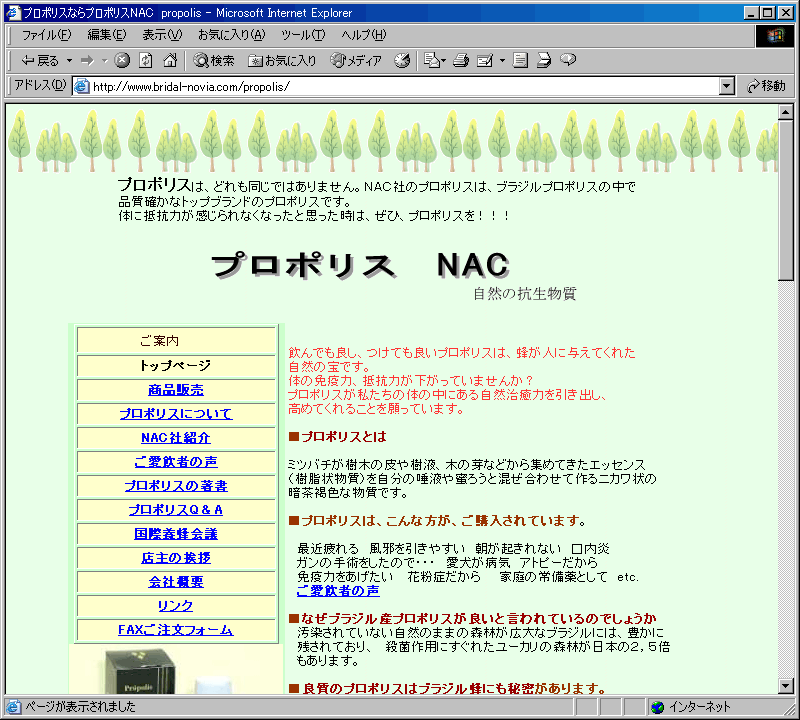Click the ■プロポリスとは heading
The height and width of the screenshot is (720, 800).
(338, 437)
